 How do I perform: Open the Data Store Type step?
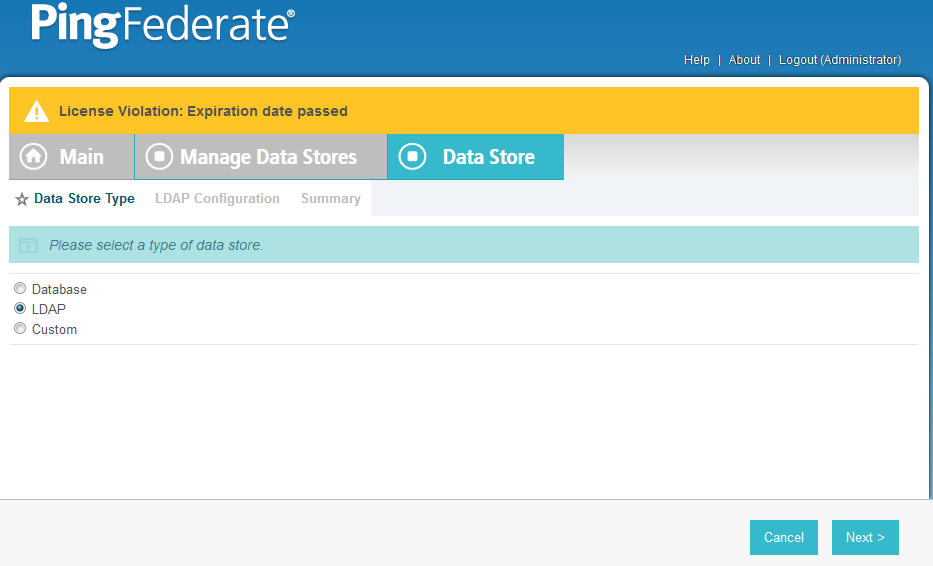(x=84, y=199)
